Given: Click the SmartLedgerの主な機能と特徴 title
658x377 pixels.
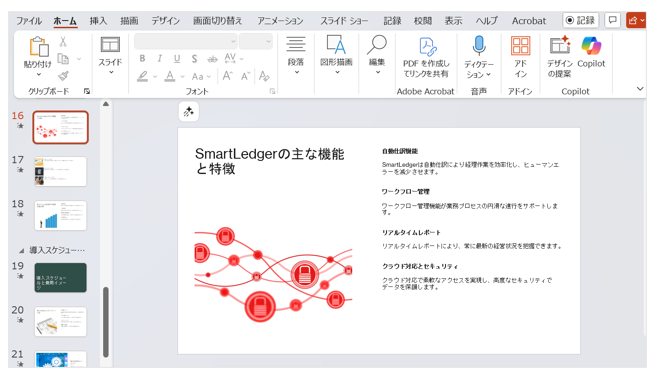Looking at the screenshot, I should 269,161.
